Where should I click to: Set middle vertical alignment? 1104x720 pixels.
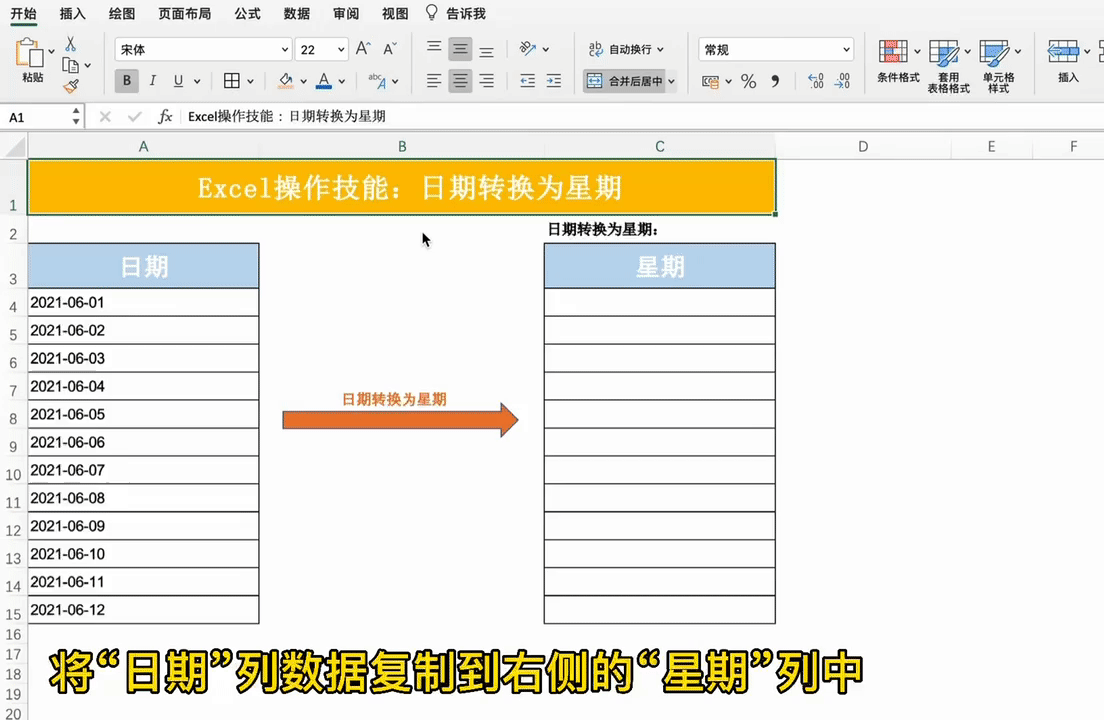(x=460, y=49)
